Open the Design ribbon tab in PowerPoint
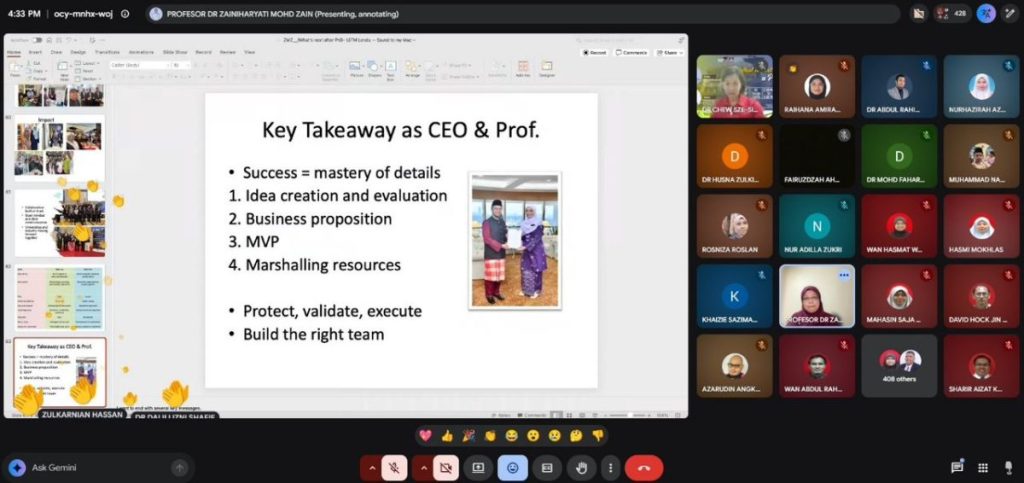 [x=78, y=52]
